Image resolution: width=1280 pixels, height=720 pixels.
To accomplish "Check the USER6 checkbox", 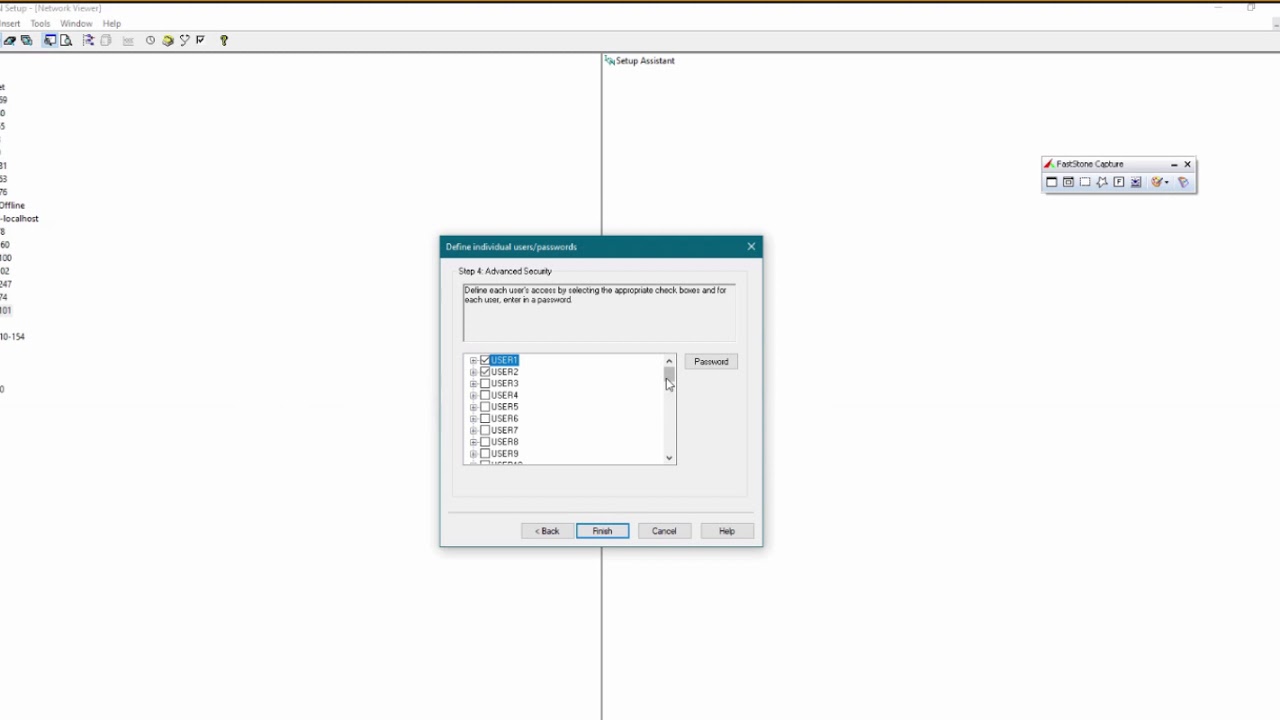I will click(485, 419).
